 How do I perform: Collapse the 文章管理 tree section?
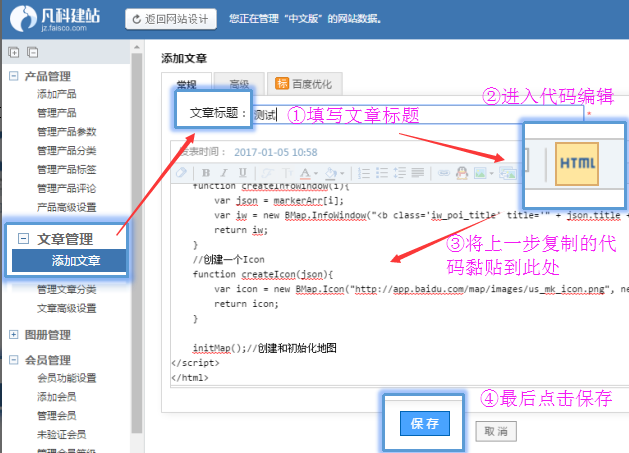pos(23,239)
